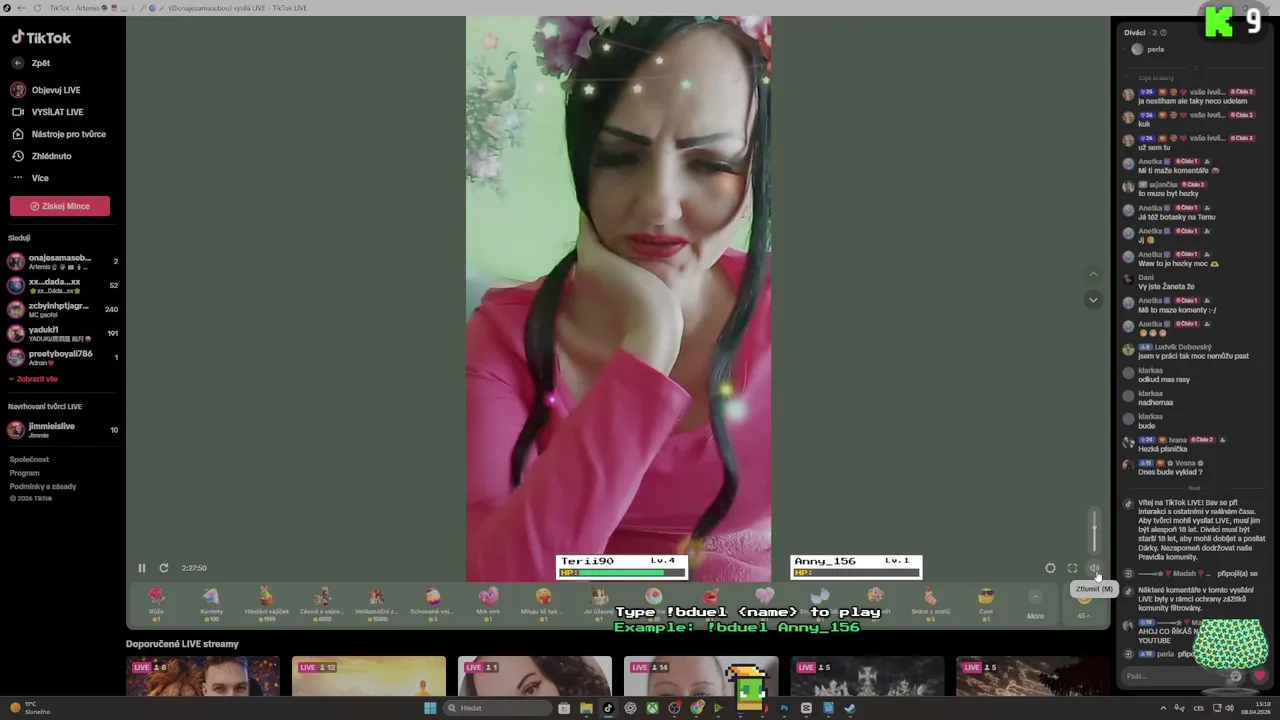Open viewer perla profile
The width and height of the screenshot is (1280, 720).
[x=1148, y=49]
